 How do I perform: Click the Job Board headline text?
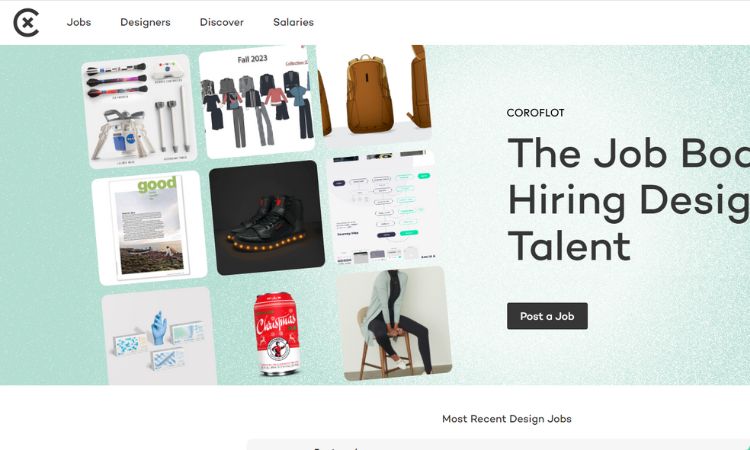click(x=628, y=199)
